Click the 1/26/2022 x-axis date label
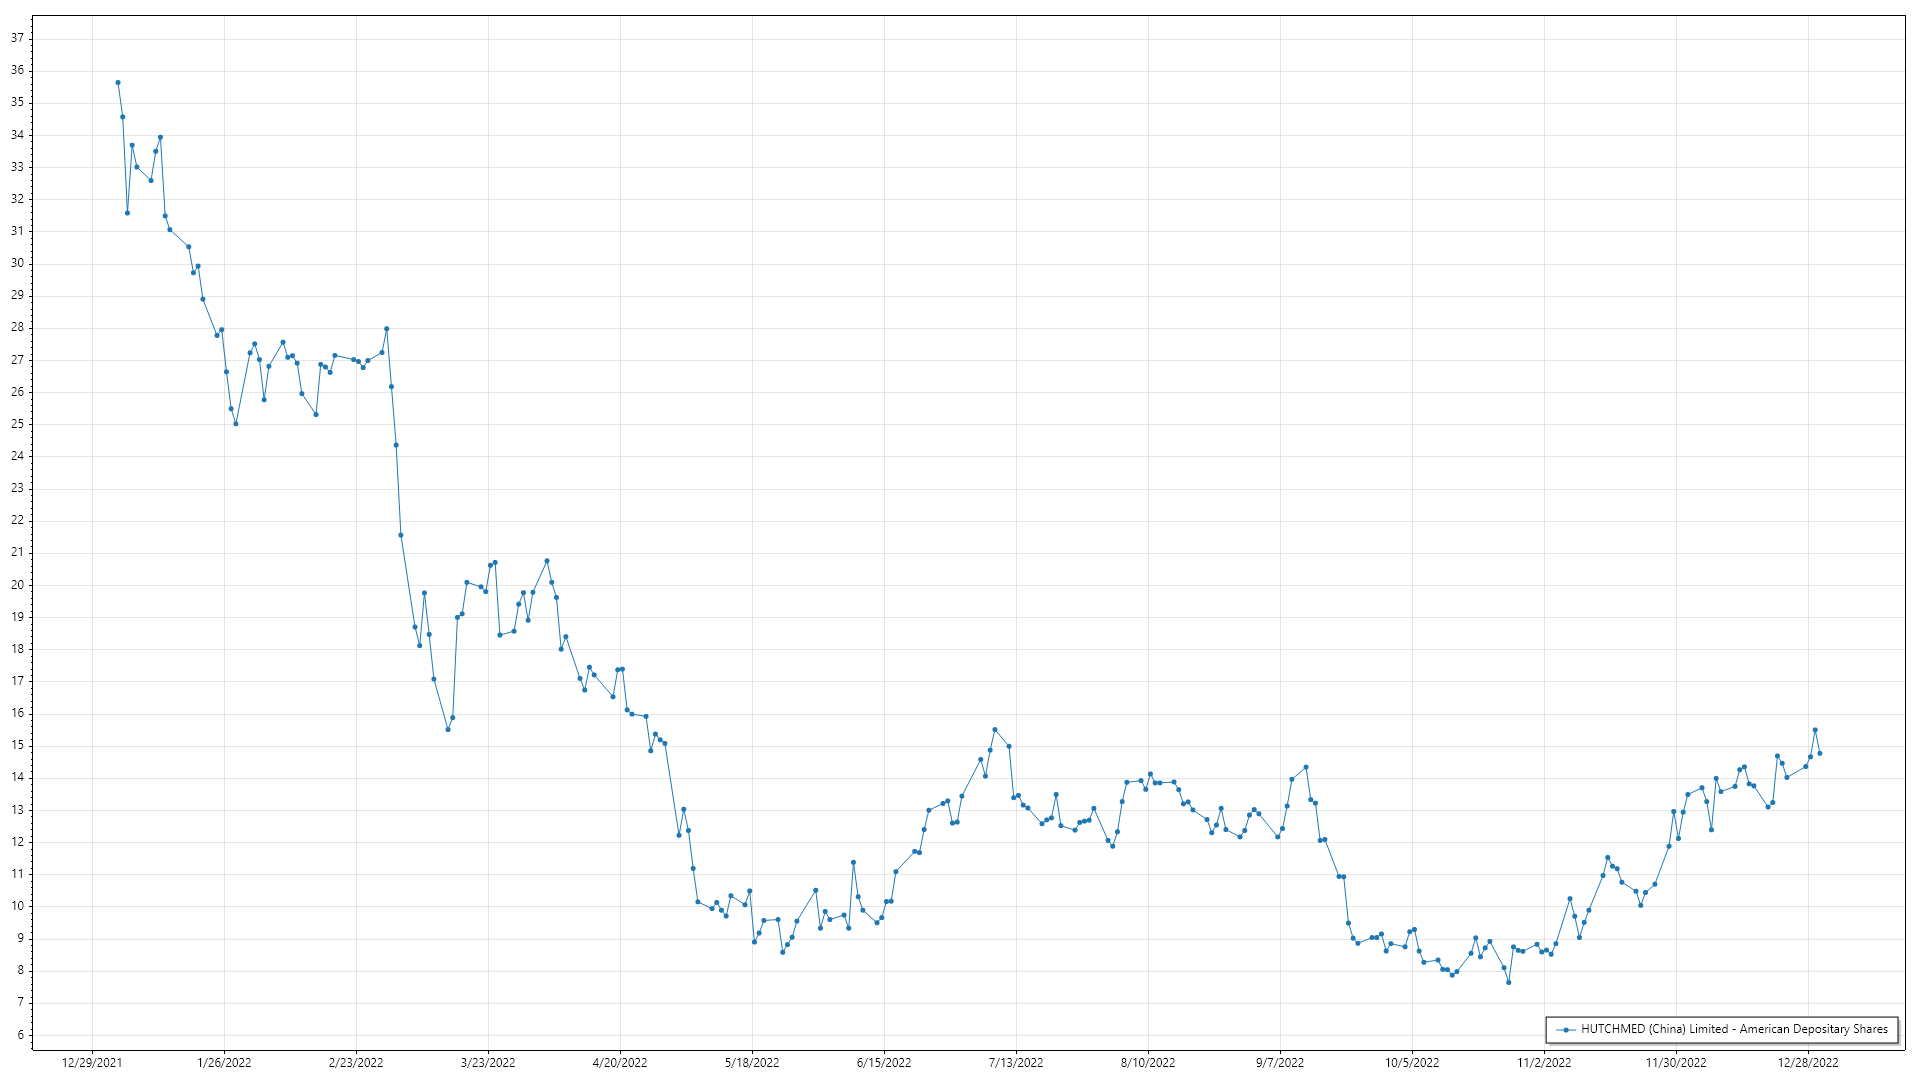The height and width of the screenshot is (1080, 1920). tap(224, 1063)
